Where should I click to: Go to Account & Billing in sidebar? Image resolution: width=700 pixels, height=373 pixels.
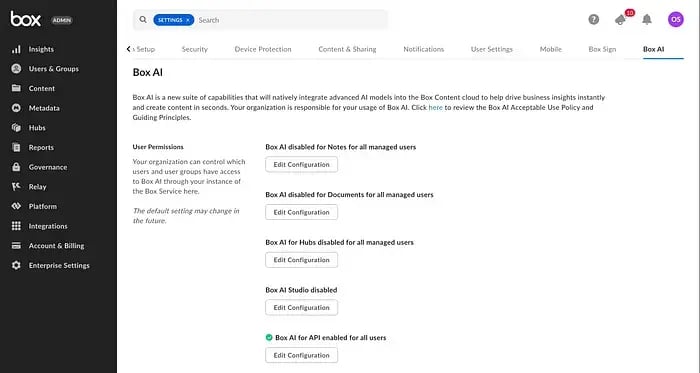56,245
